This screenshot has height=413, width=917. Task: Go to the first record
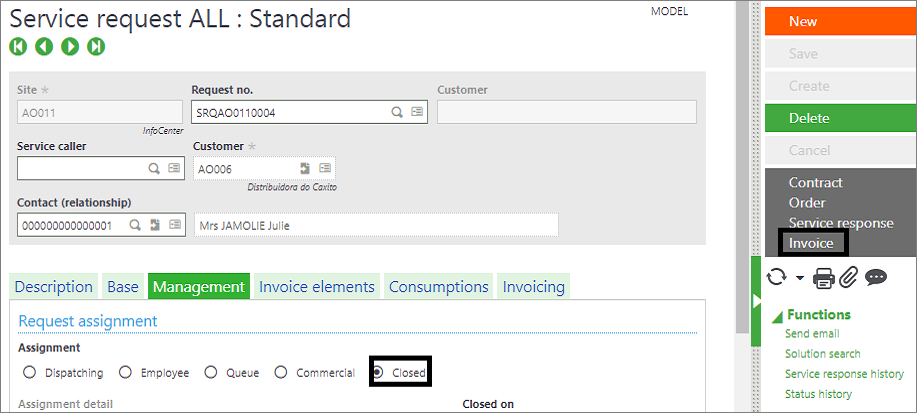click(18, 46)
